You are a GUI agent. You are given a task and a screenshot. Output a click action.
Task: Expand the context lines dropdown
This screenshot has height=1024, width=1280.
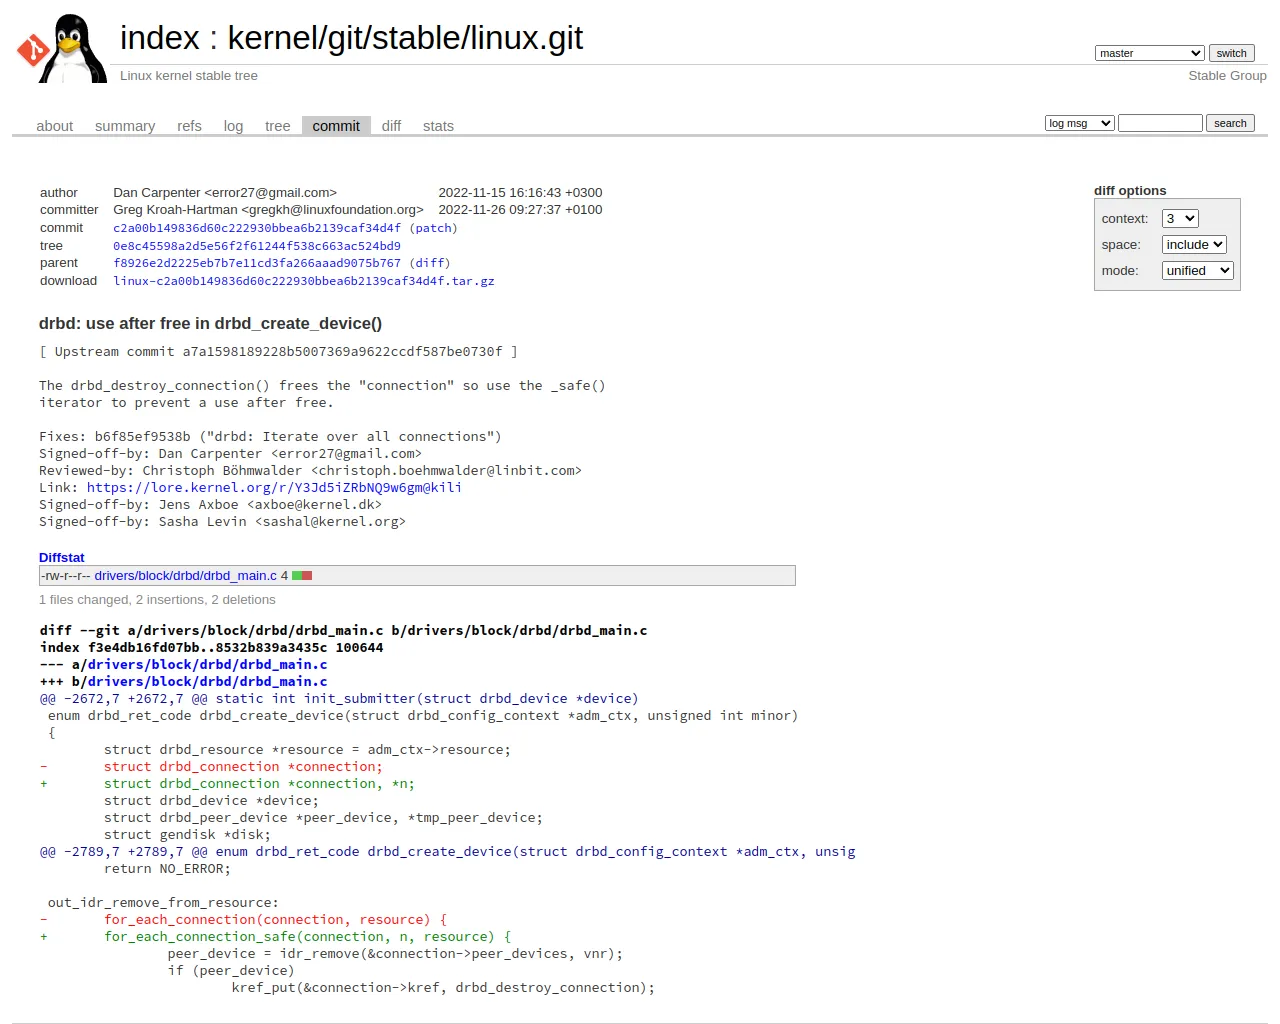pos(1180,218)
